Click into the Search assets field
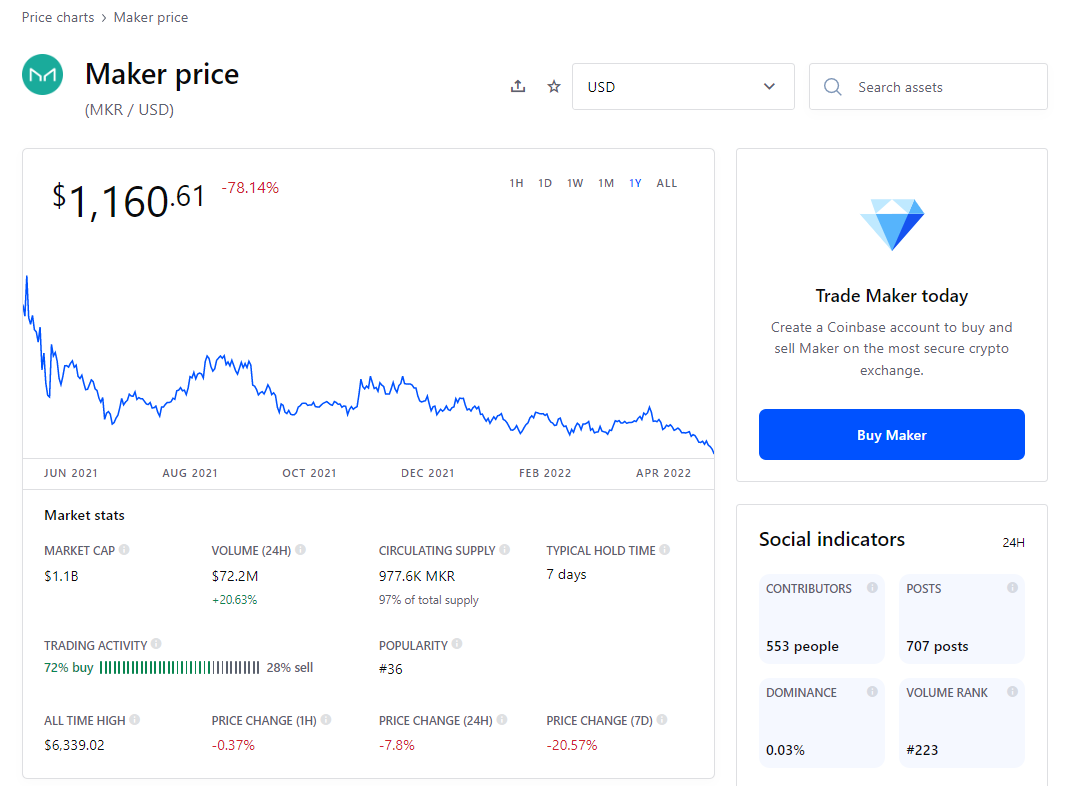Image resolution: width=1069 pixels, height=786 pixels. pos(928,87)
